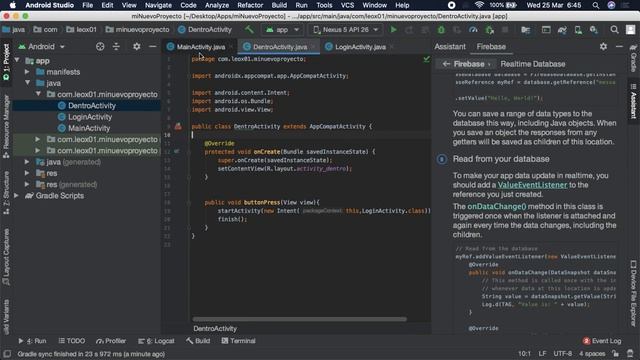Click the tool window quick-access icon in status bar corner
640x360 pixels.
7,354
